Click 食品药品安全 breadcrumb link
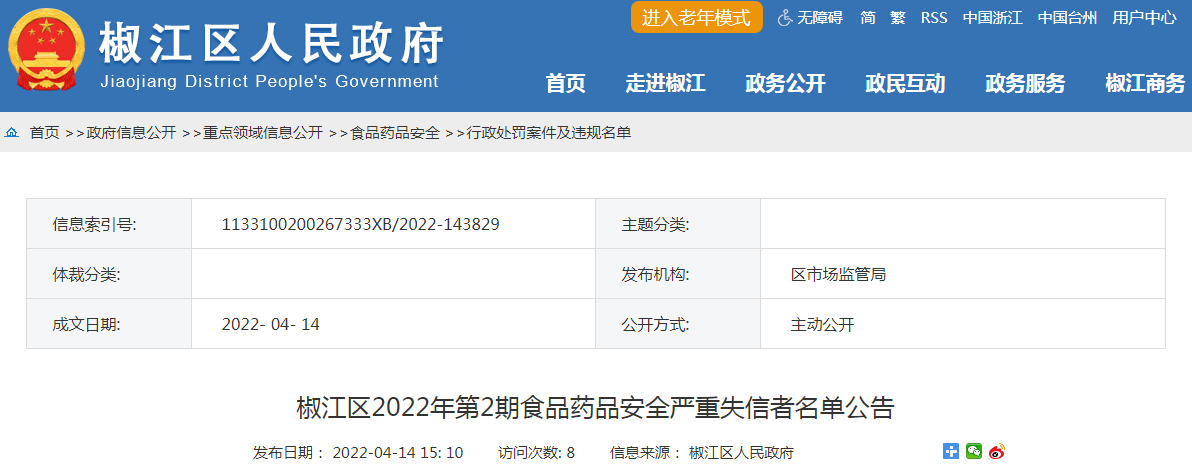The height and width of the screenshot is (471, 1192). (x=395, y=133)
